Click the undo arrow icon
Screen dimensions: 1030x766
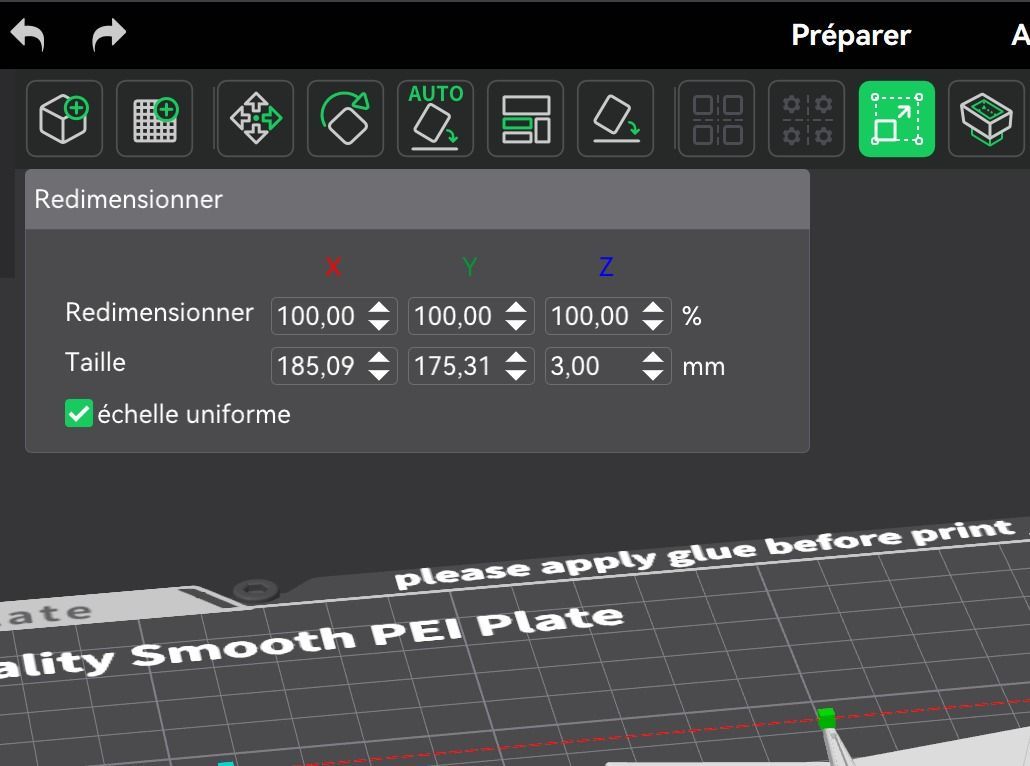click(x=28, y=34)
